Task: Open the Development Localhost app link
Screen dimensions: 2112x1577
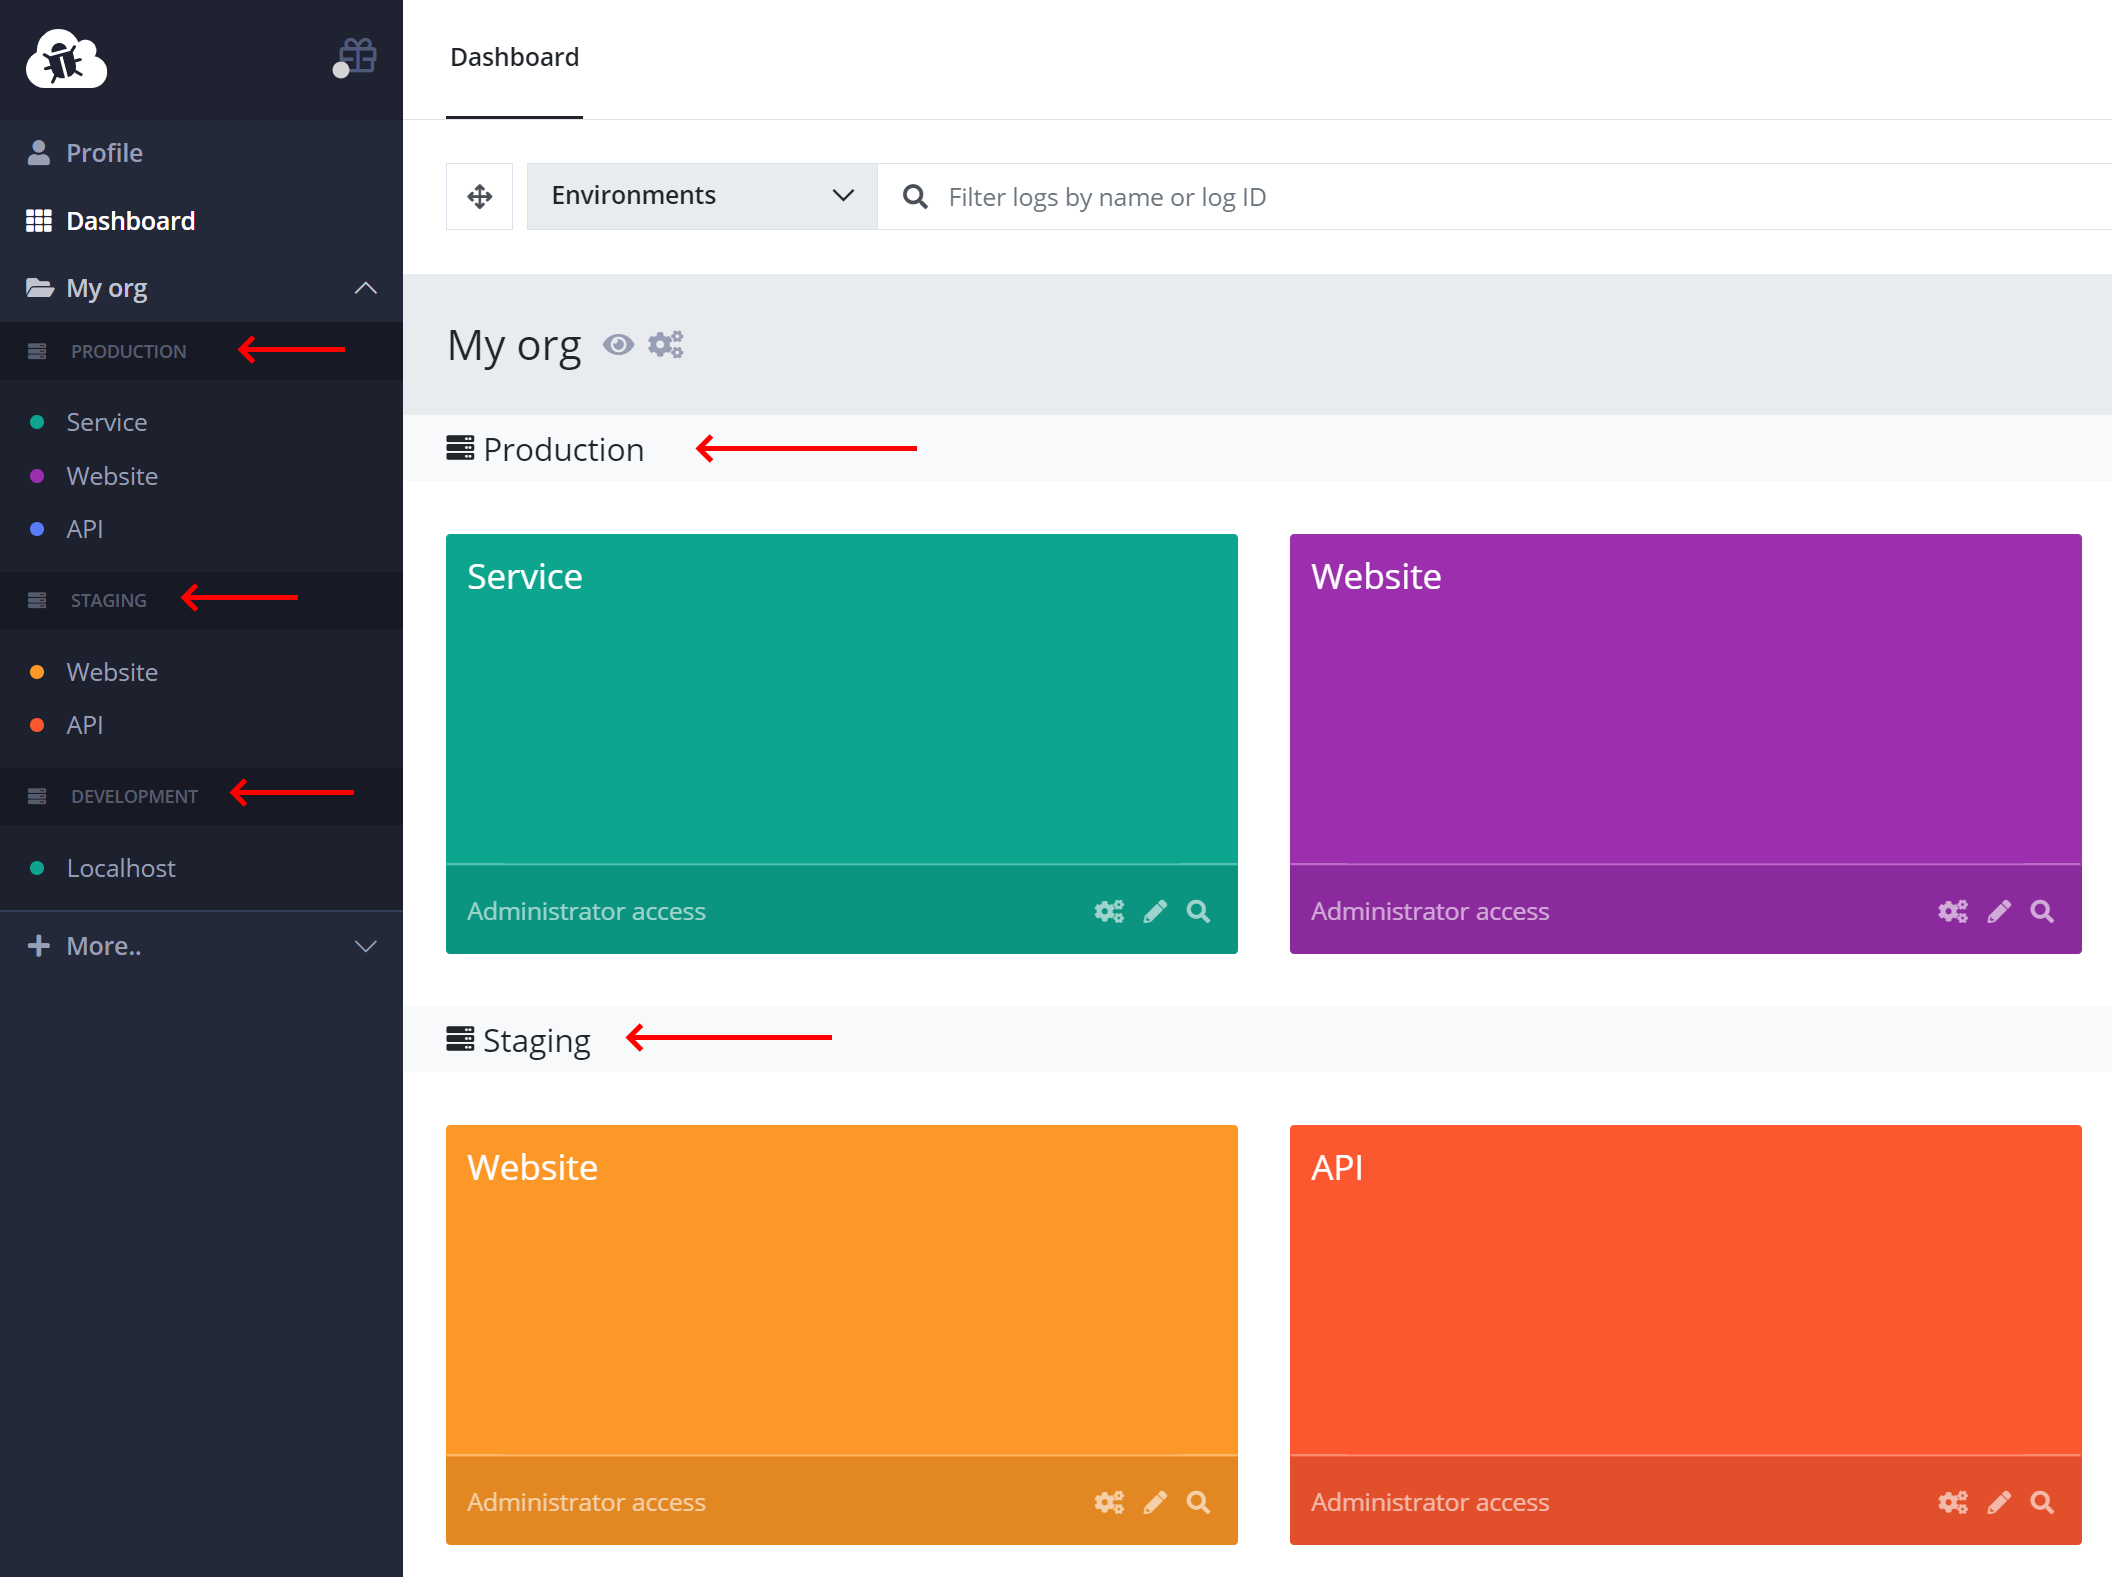Action: click(119, 866)
